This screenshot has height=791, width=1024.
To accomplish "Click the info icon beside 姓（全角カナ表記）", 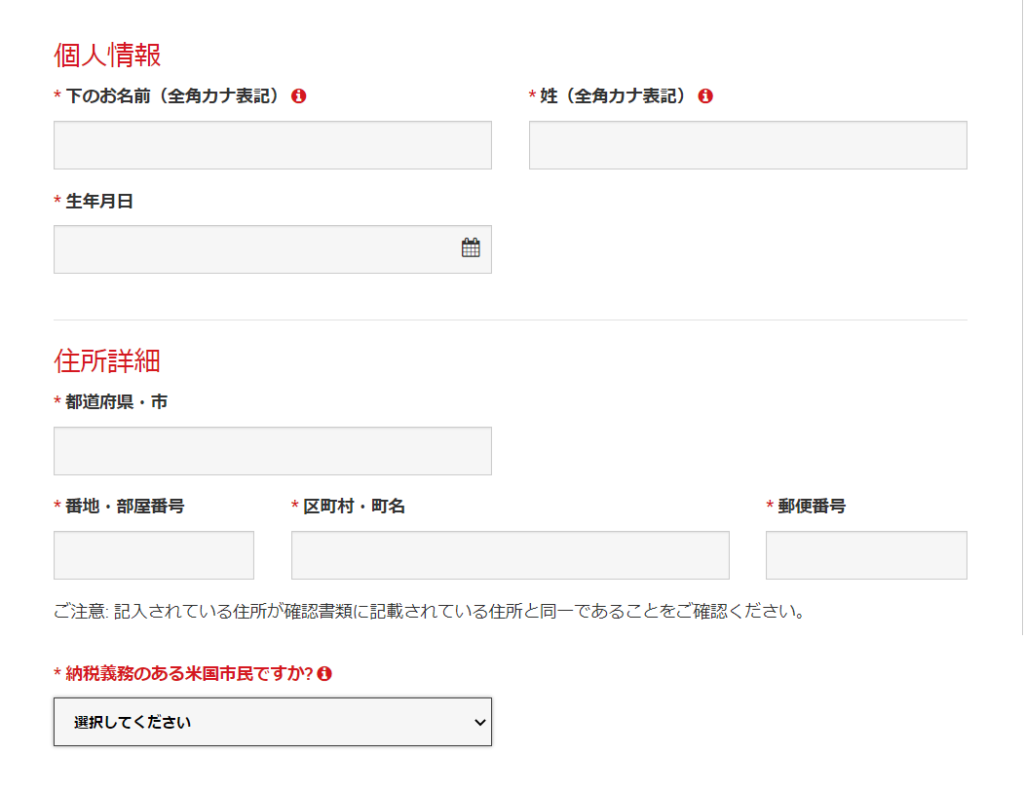I will (x=706, y=96).
